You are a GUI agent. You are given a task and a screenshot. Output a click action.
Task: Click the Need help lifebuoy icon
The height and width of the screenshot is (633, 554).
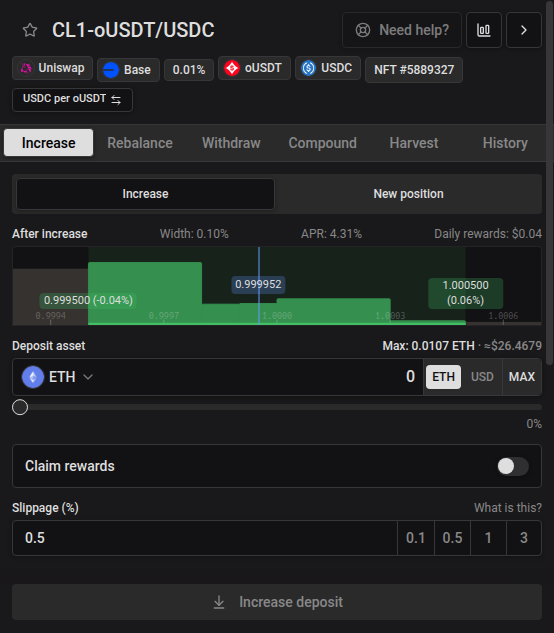(363, 30)
